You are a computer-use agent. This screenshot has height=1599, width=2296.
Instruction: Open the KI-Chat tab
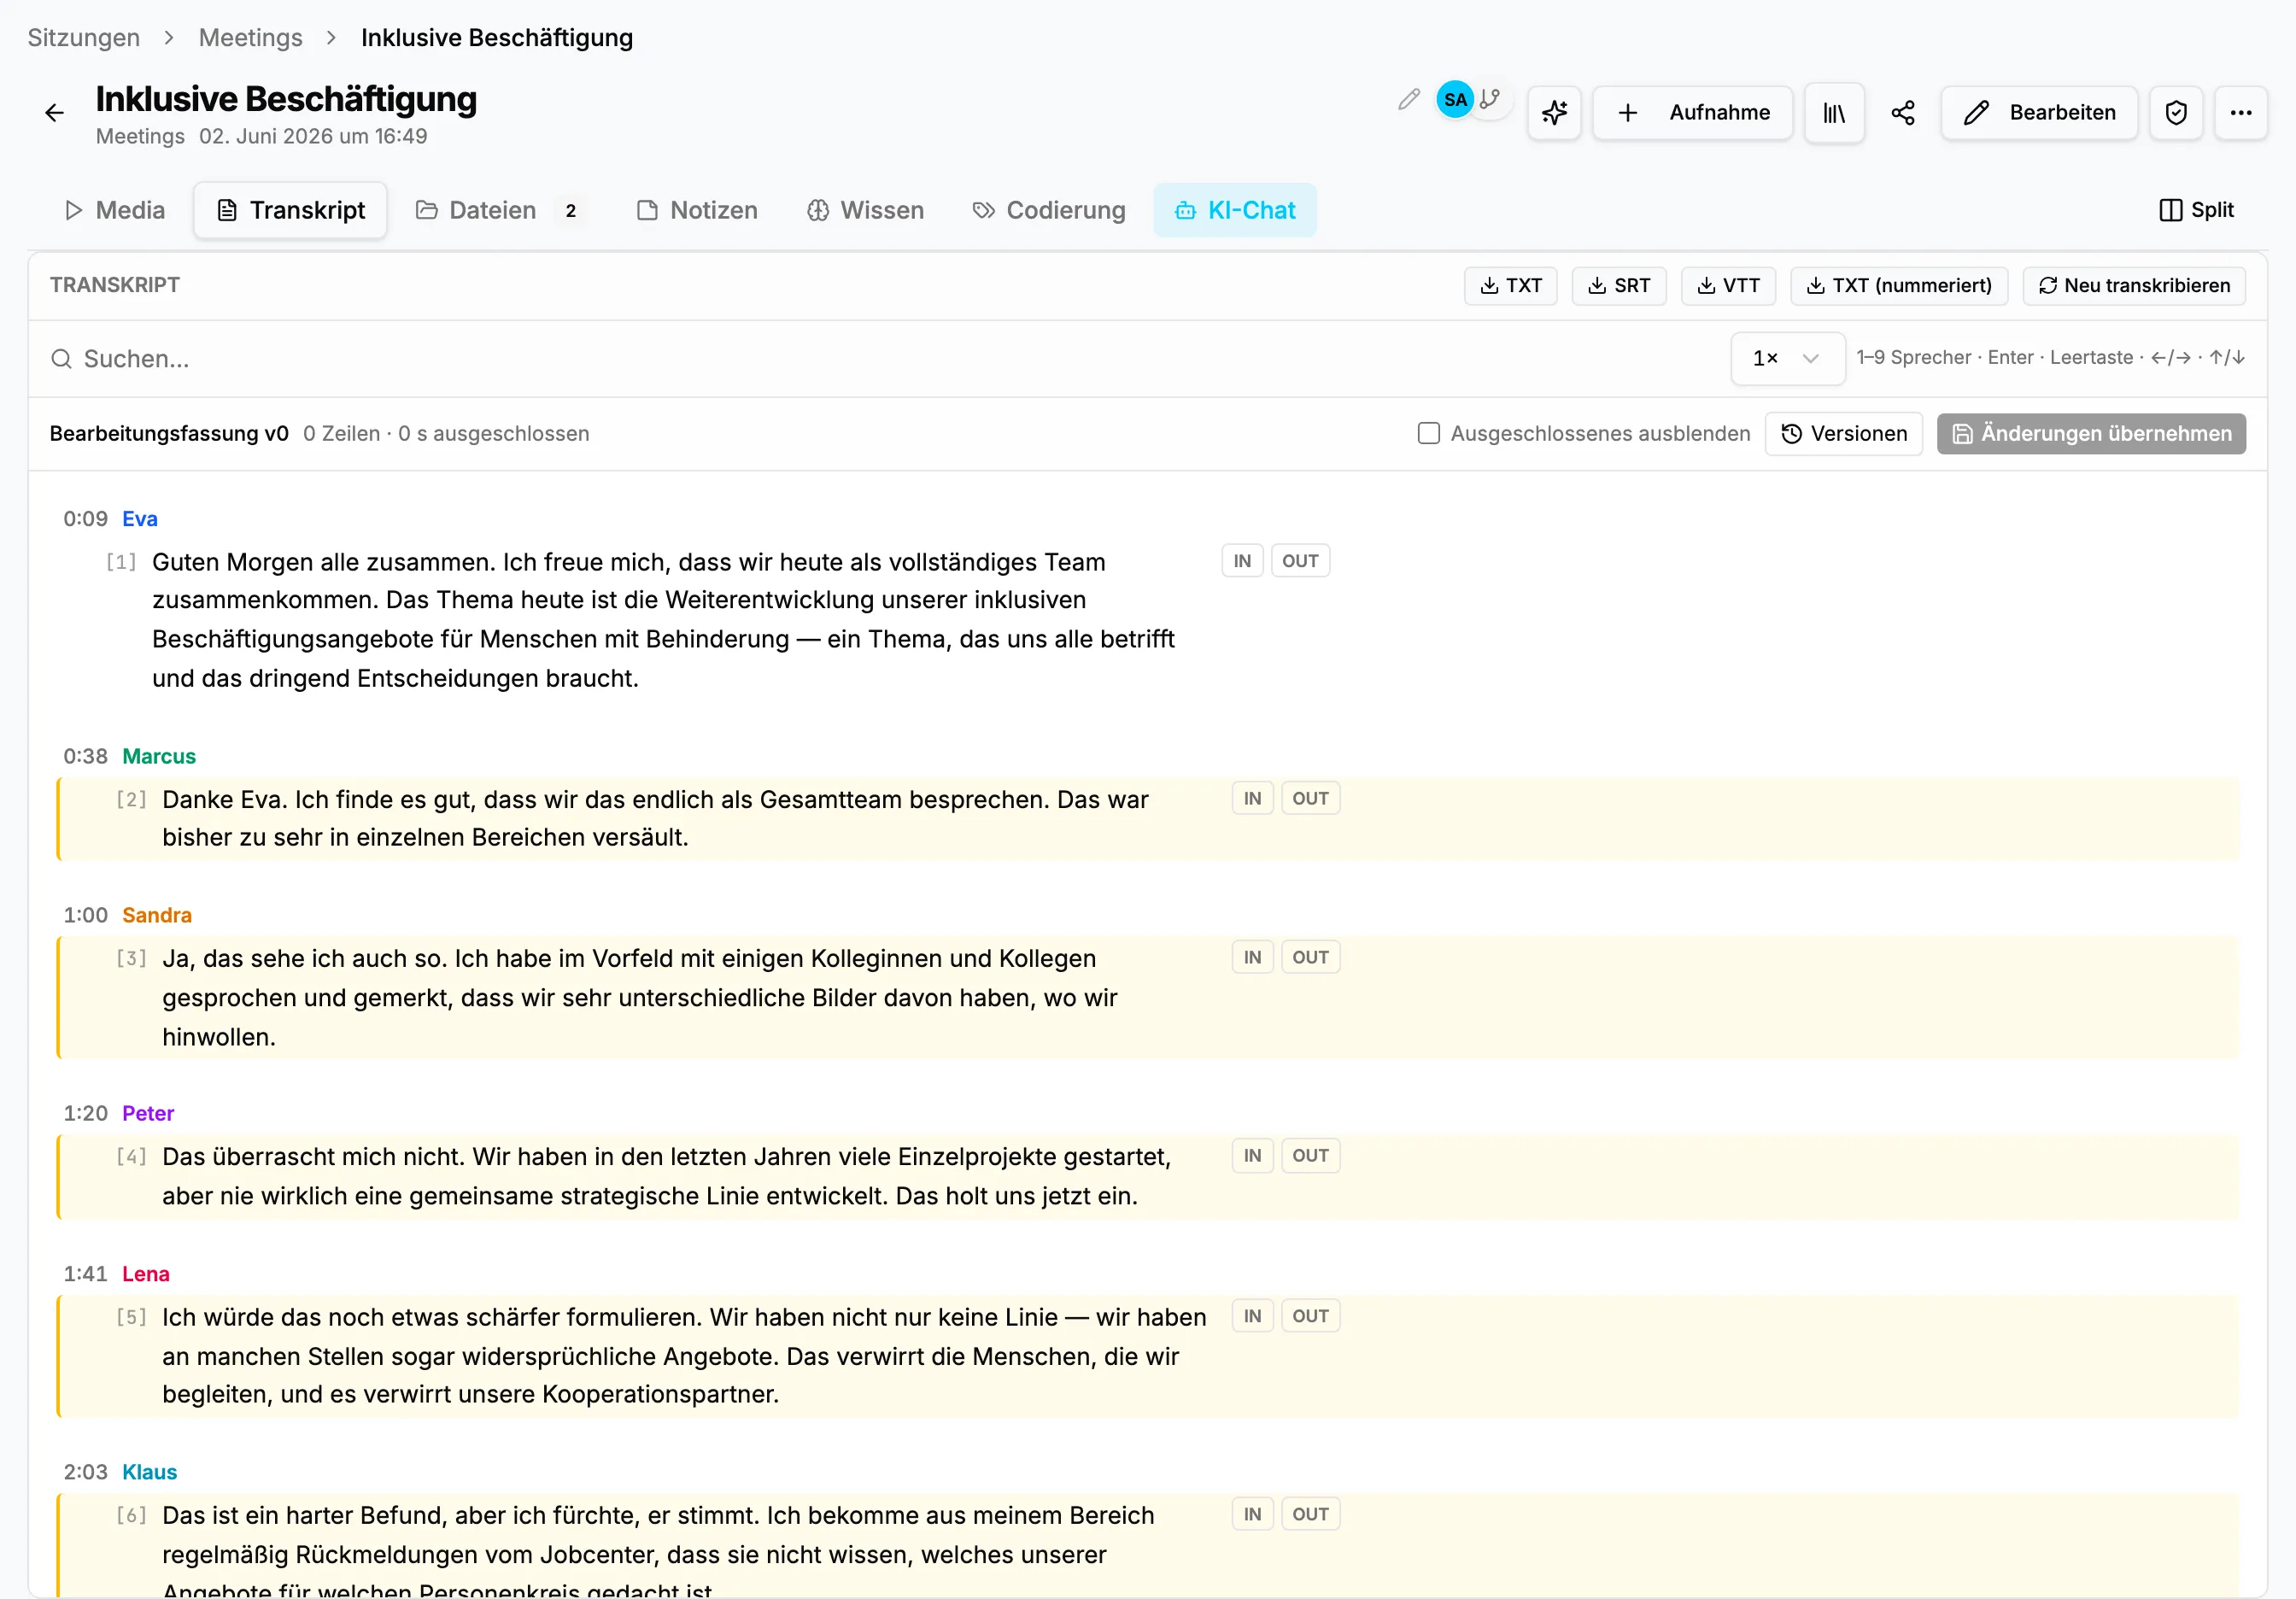(x=1235, y=210)
